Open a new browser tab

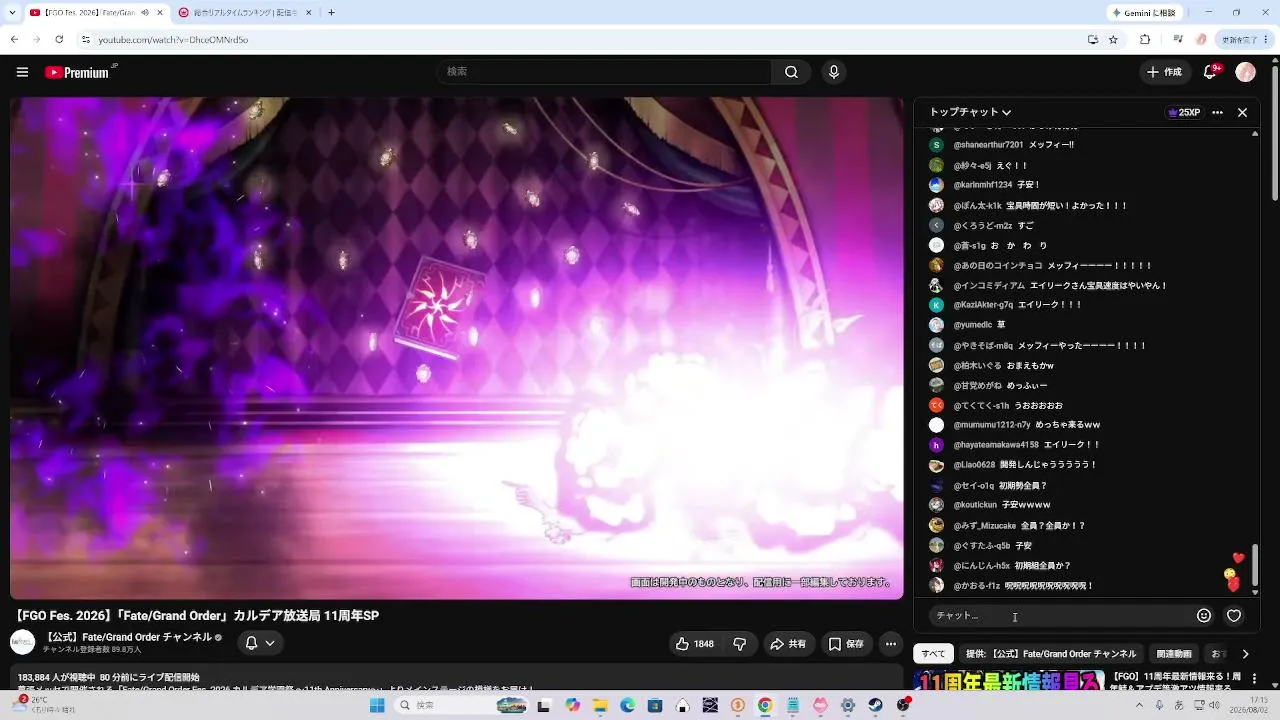tap(331, 13)
